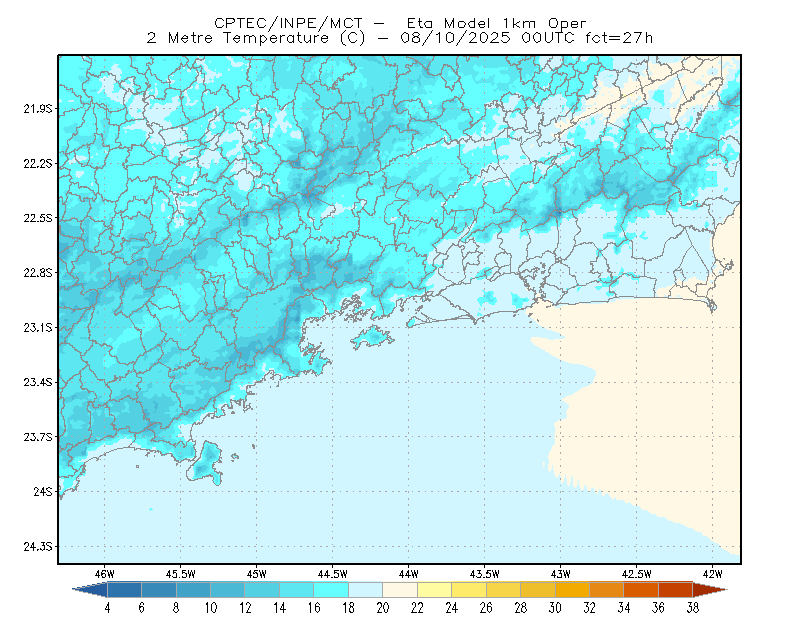
Task: Click the 4-6 degree dark blue swatch
Action: [x=124, y=590]
